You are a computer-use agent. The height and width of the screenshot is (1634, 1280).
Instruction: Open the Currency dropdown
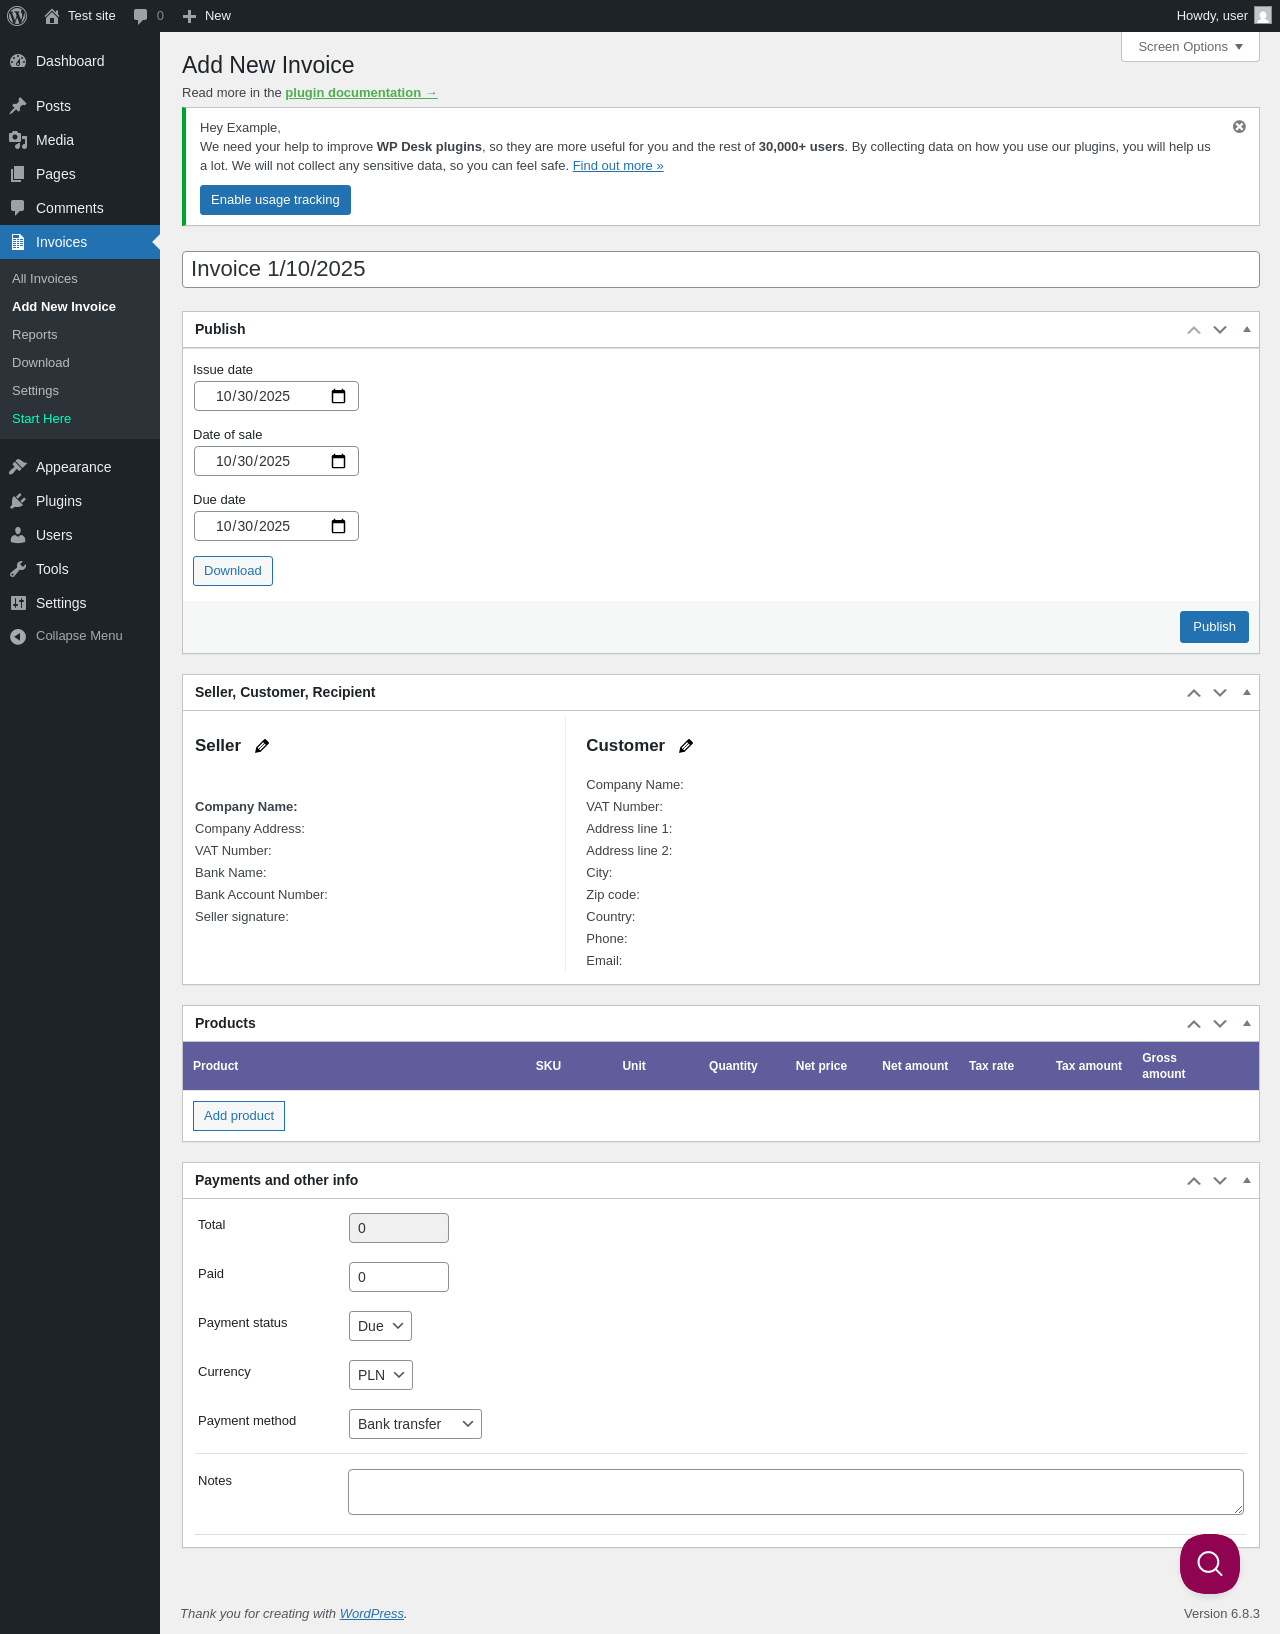(x=381, y=1375)
